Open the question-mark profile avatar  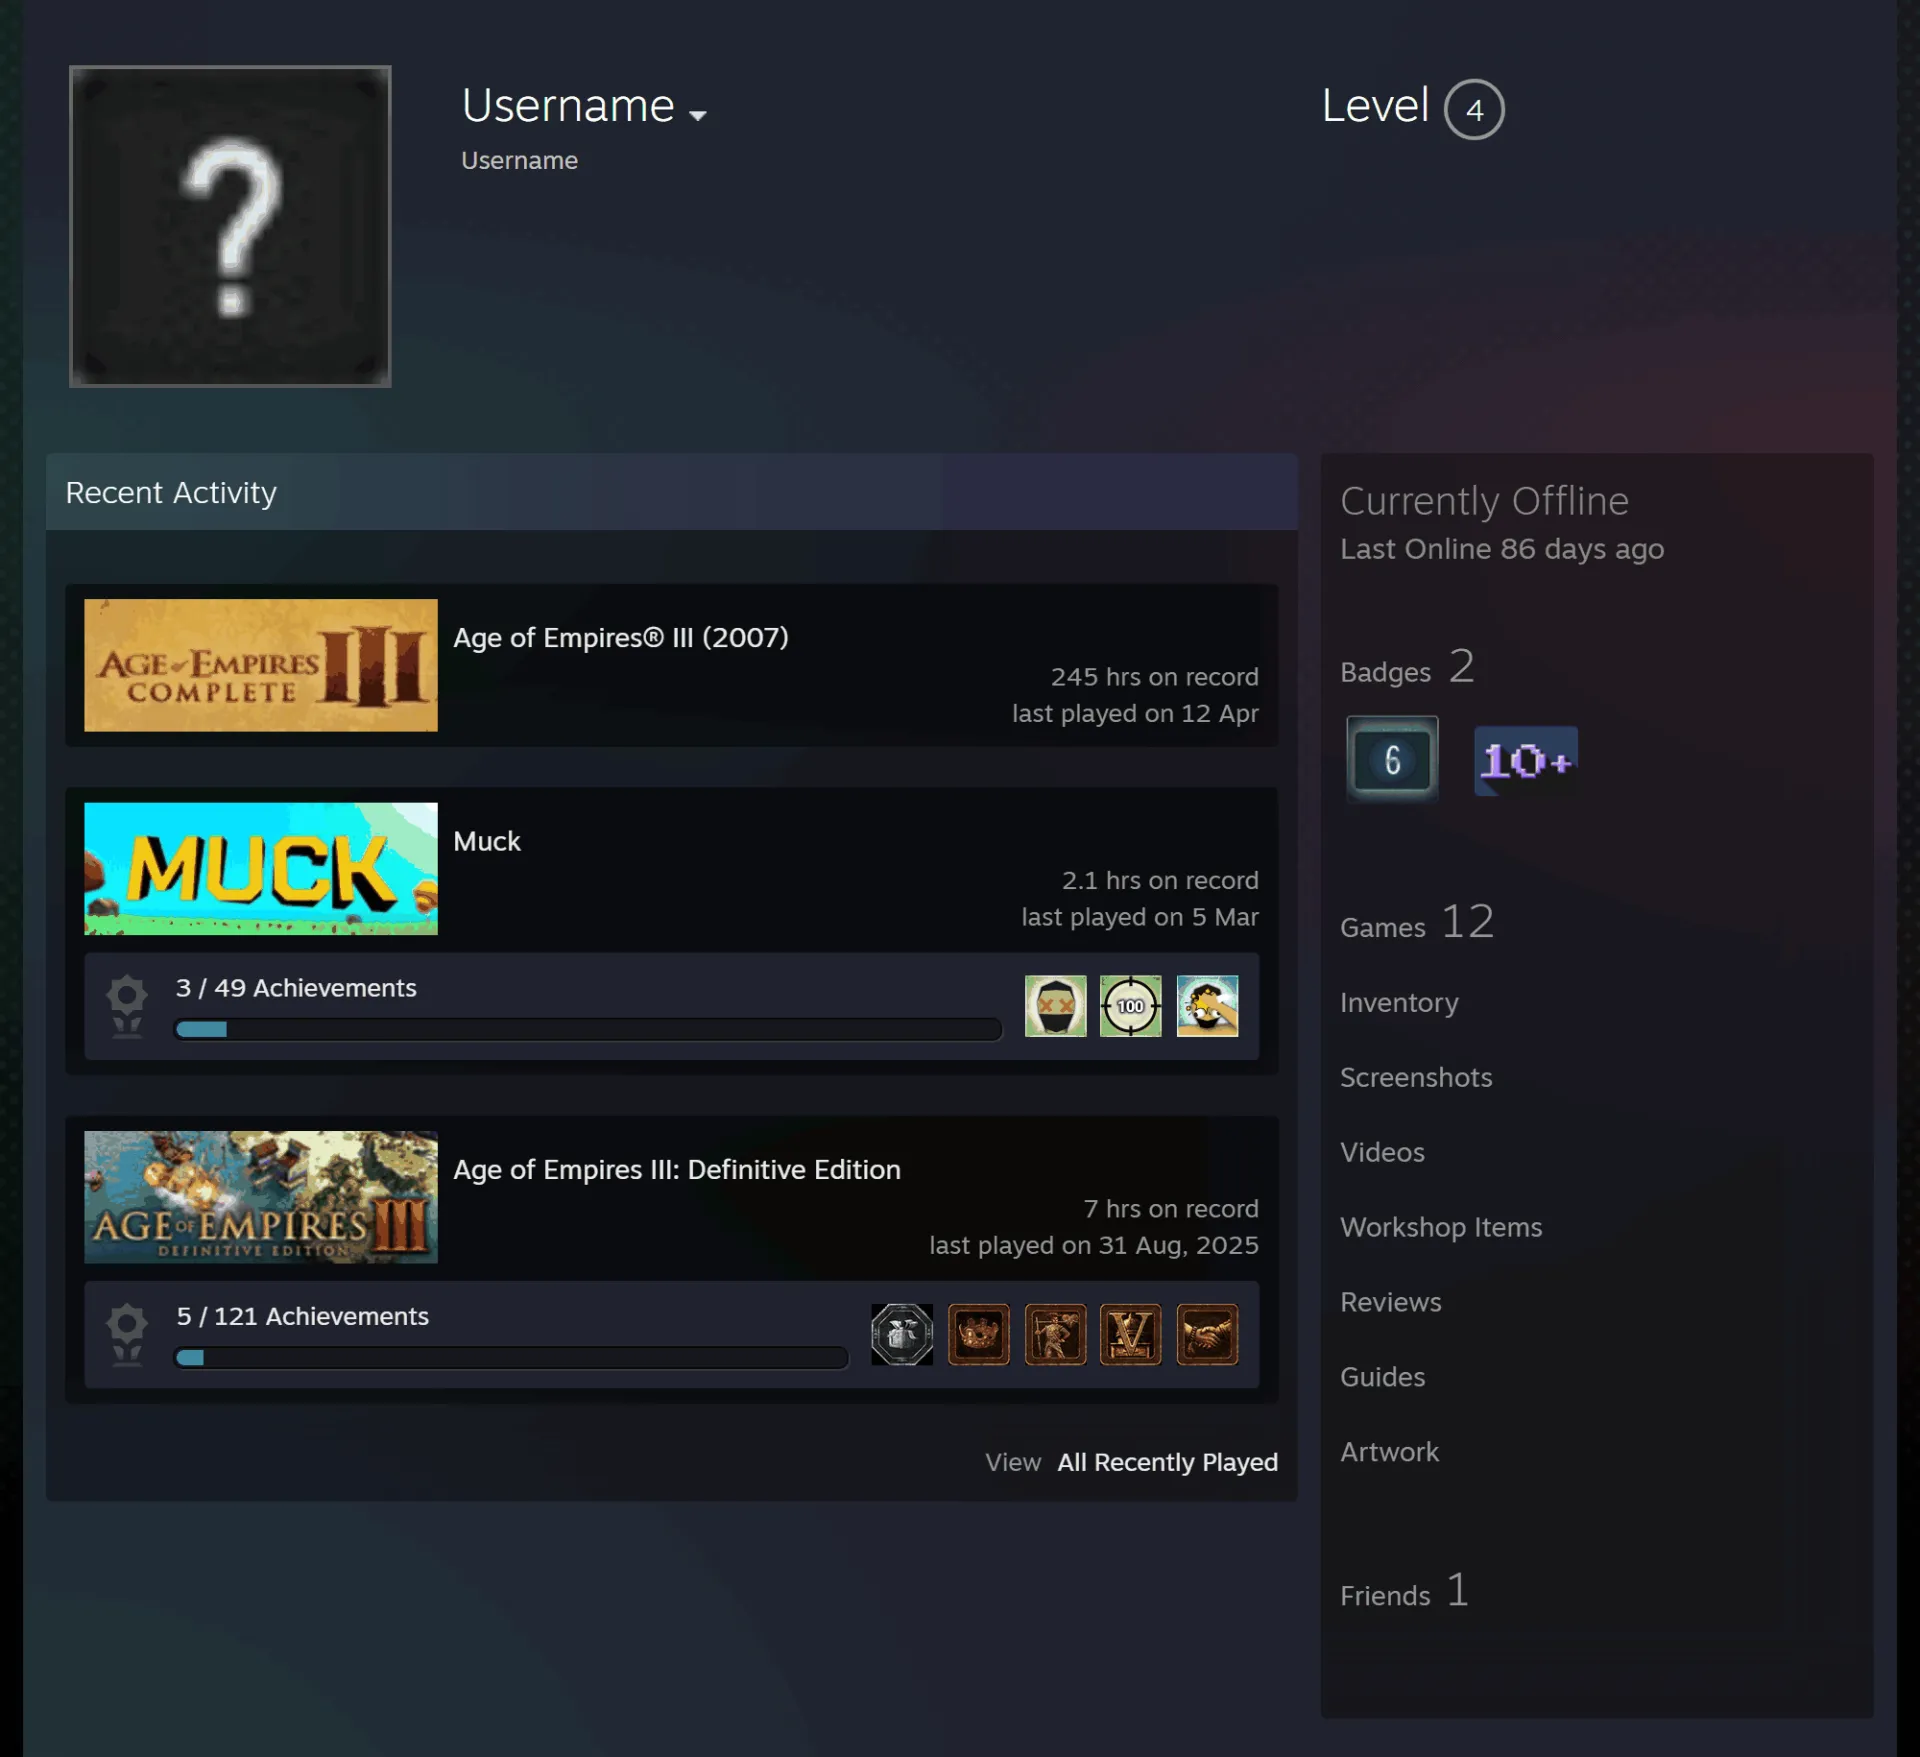(x=230, y=226)
